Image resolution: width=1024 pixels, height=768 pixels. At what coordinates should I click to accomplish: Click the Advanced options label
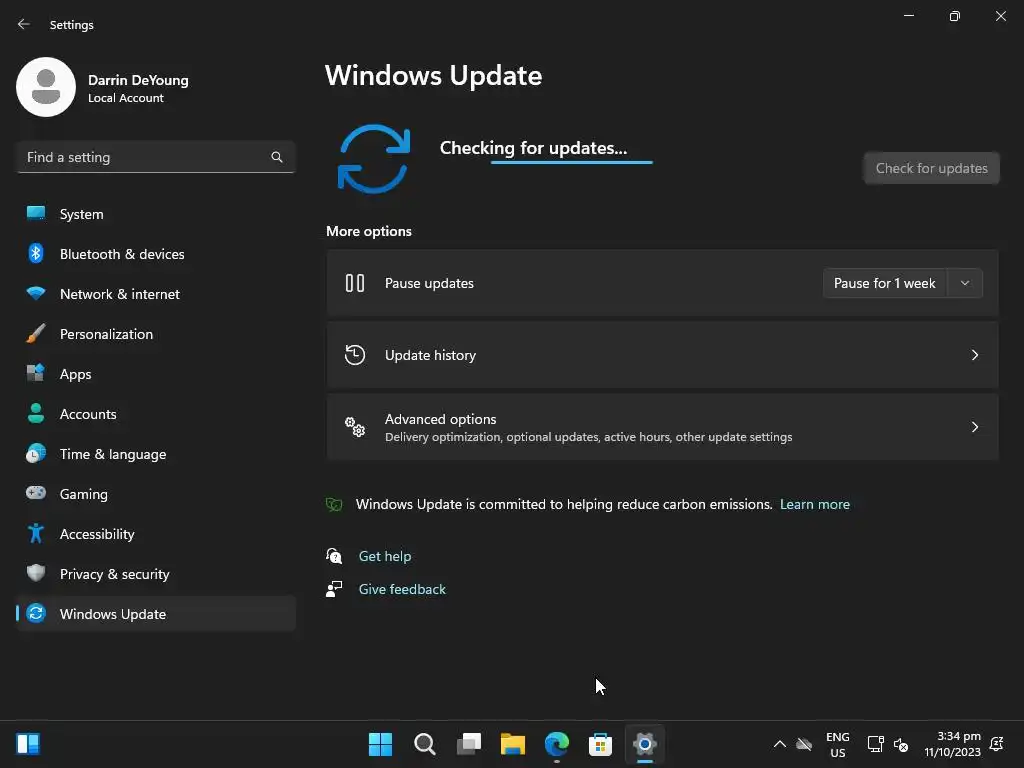440,419
